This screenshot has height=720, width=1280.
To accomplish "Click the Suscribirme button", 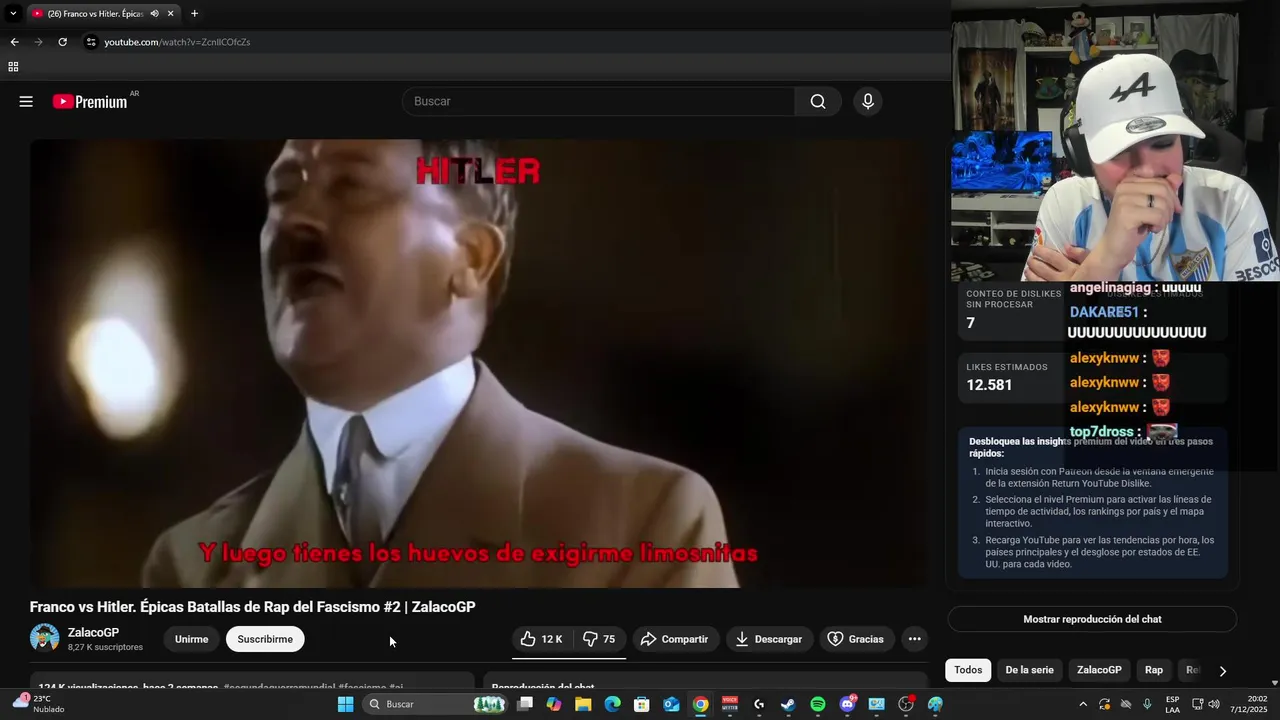I will pyautogui.click(x=265, y=639).
